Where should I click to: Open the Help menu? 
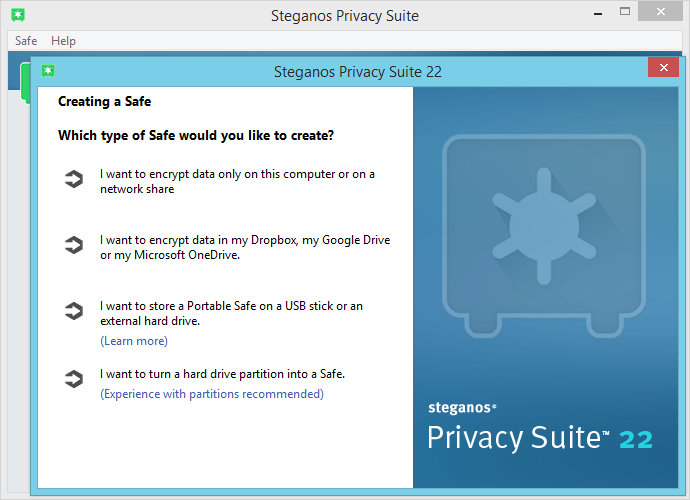tap(63, 41)
